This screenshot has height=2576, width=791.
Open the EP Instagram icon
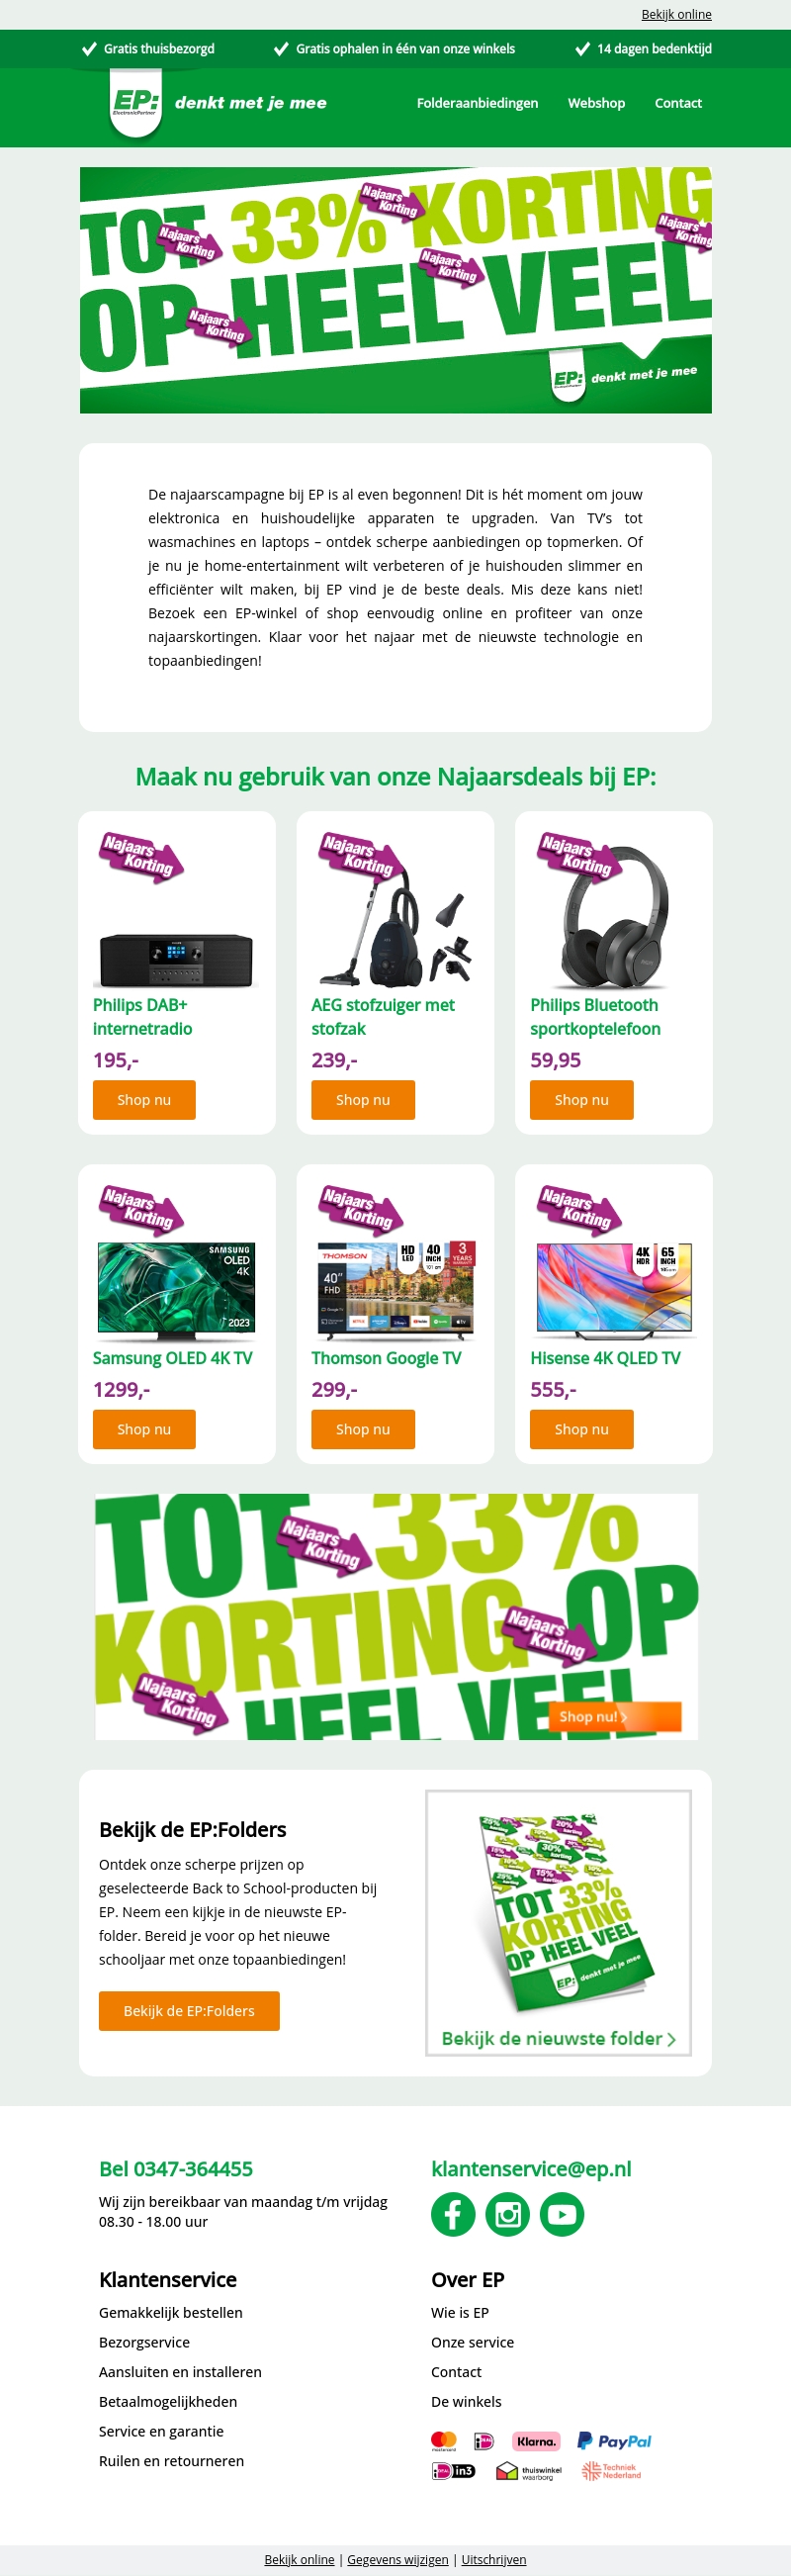coord(507,2214)
